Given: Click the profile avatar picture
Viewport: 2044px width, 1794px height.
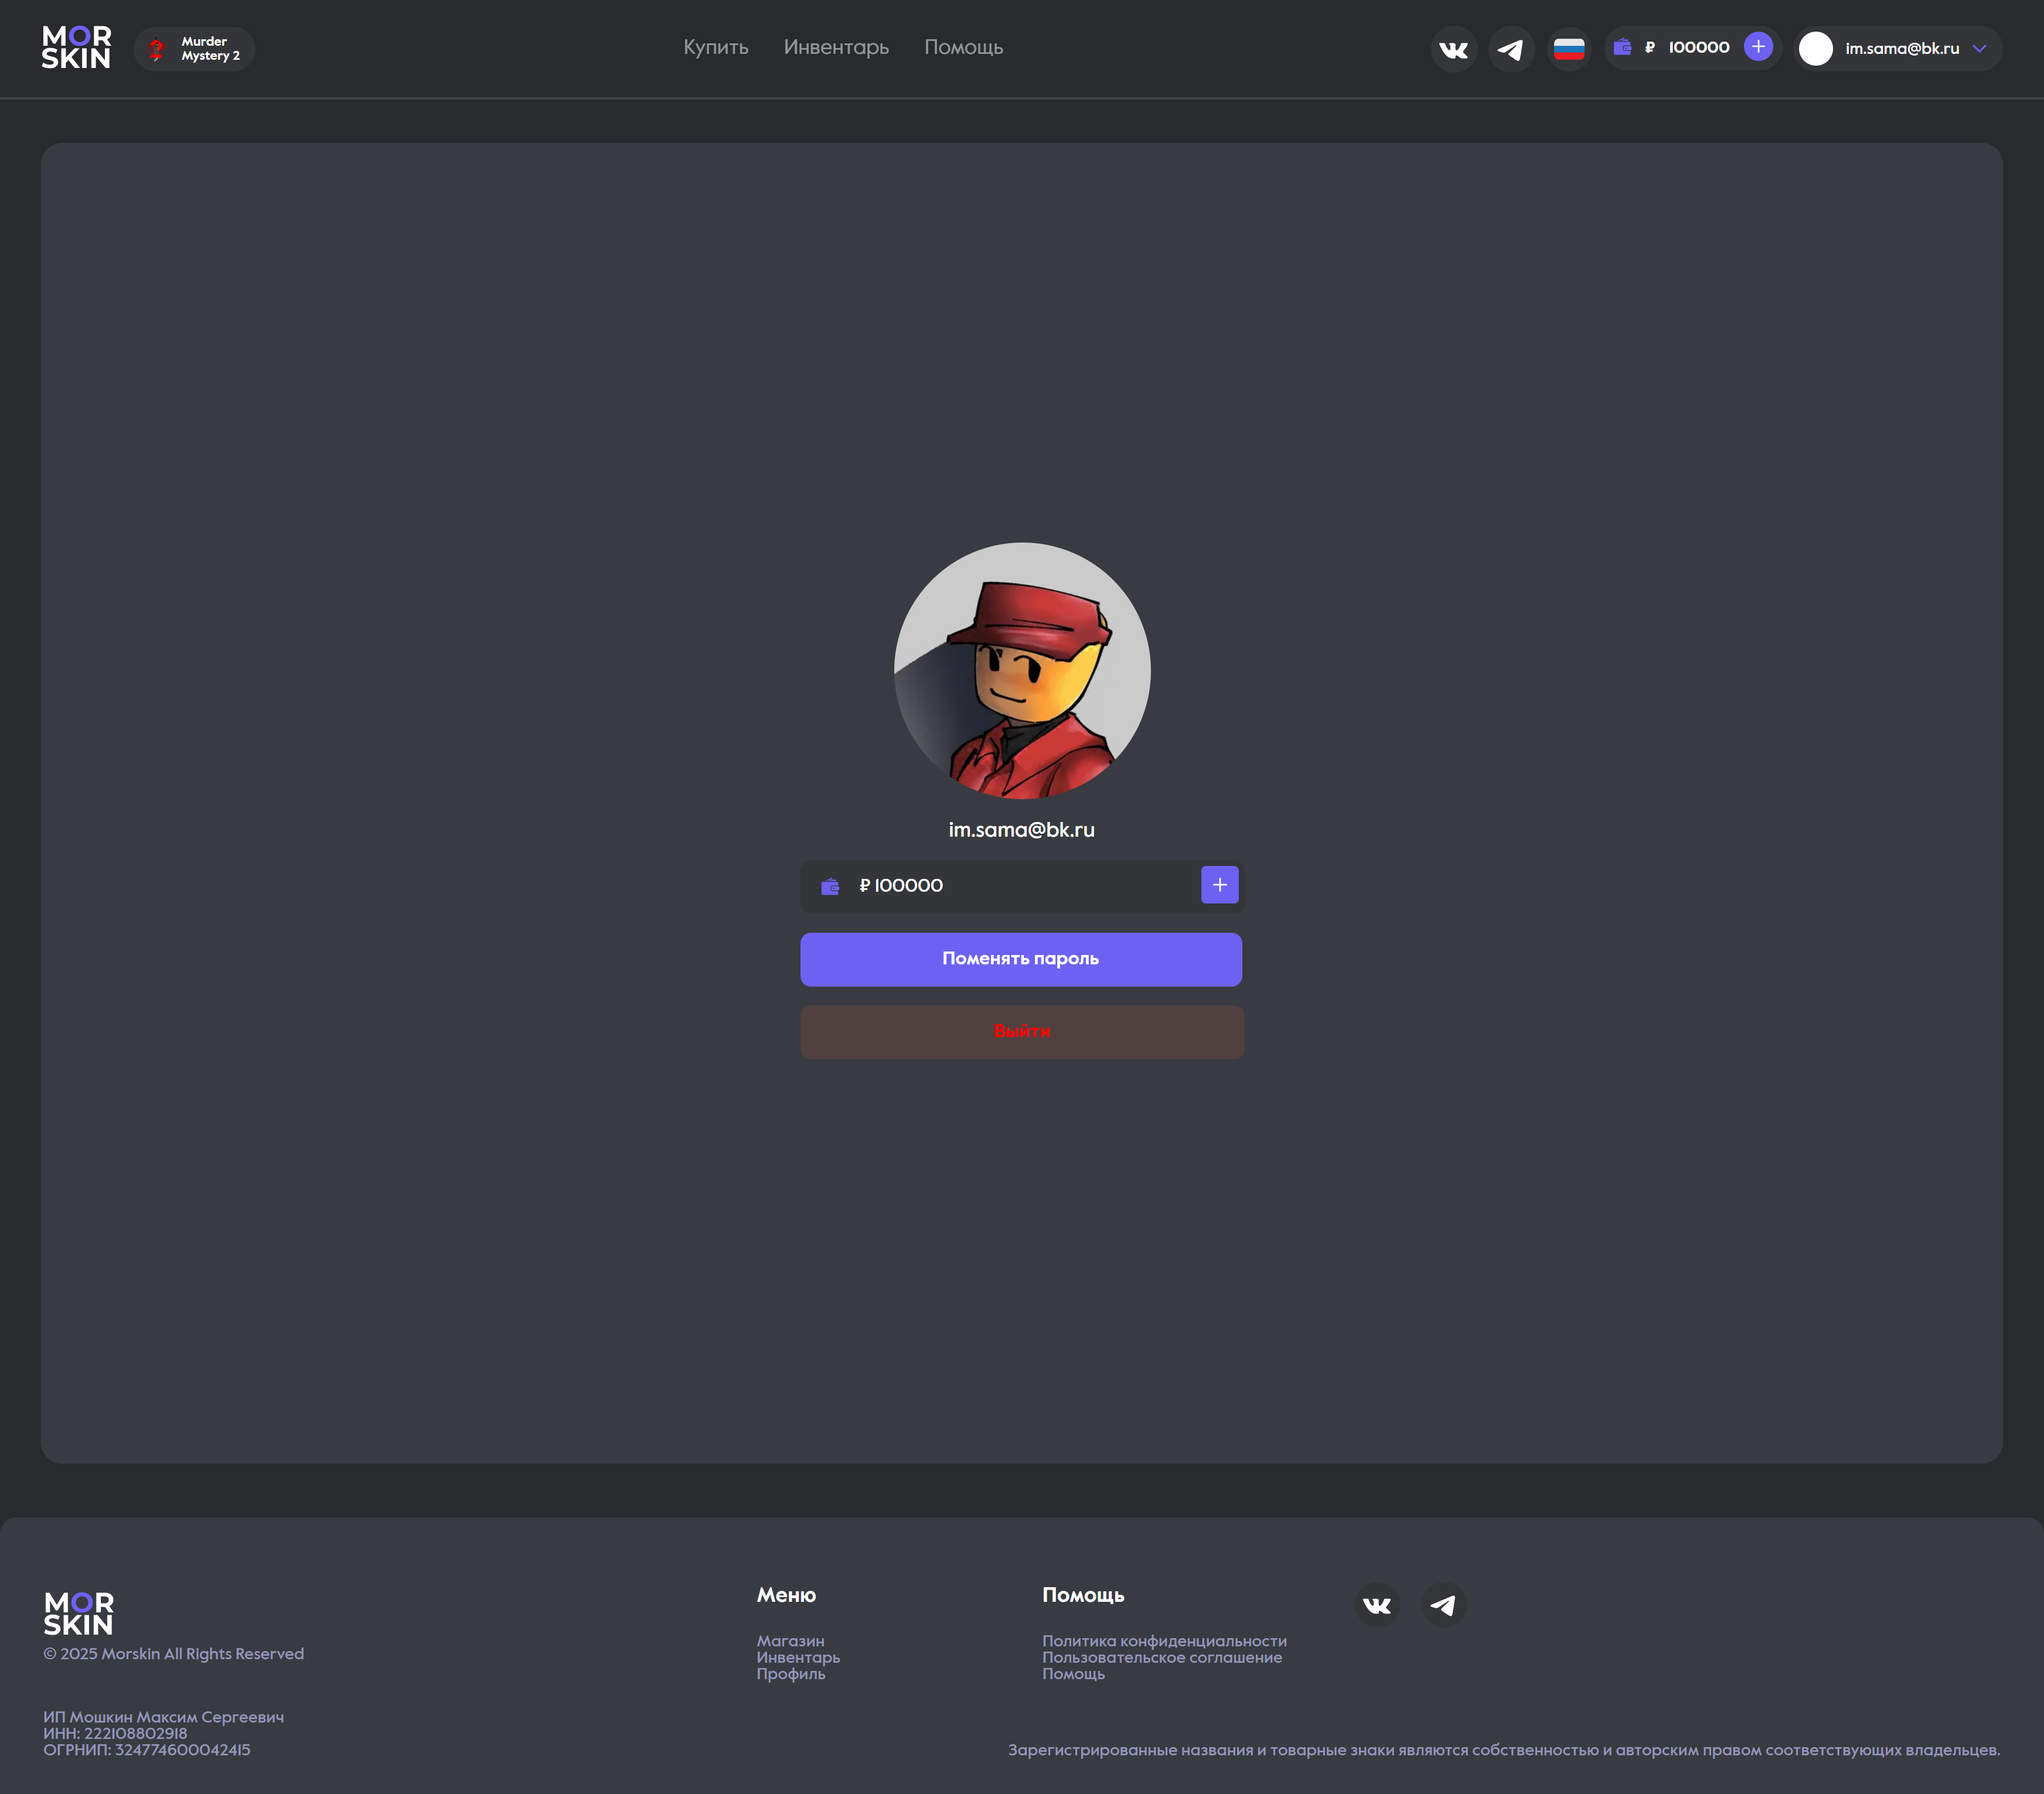Looking at the screenshot, I should point(1021,671).
